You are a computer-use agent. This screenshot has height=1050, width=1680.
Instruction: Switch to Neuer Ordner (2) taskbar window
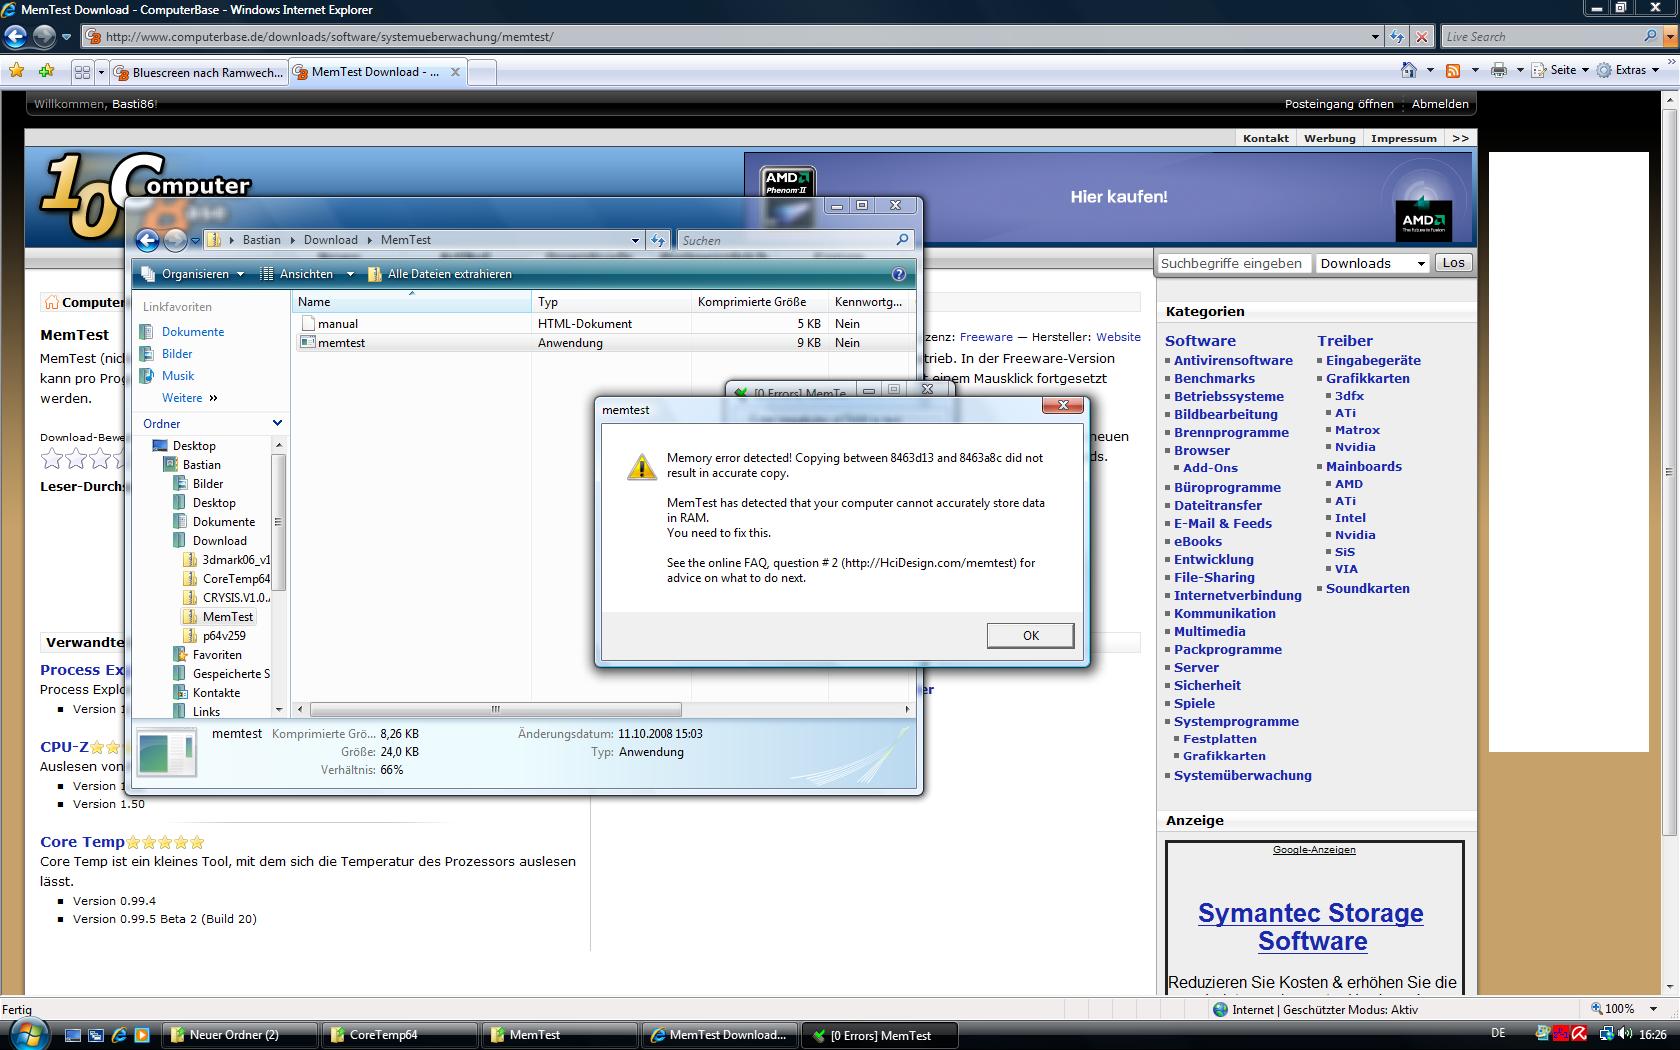coord(240,1035)
